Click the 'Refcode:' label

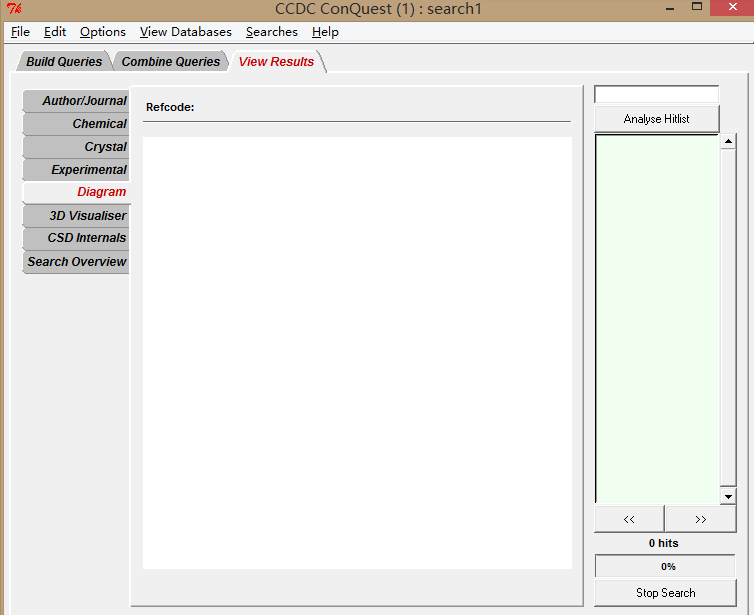coord(170,107)
